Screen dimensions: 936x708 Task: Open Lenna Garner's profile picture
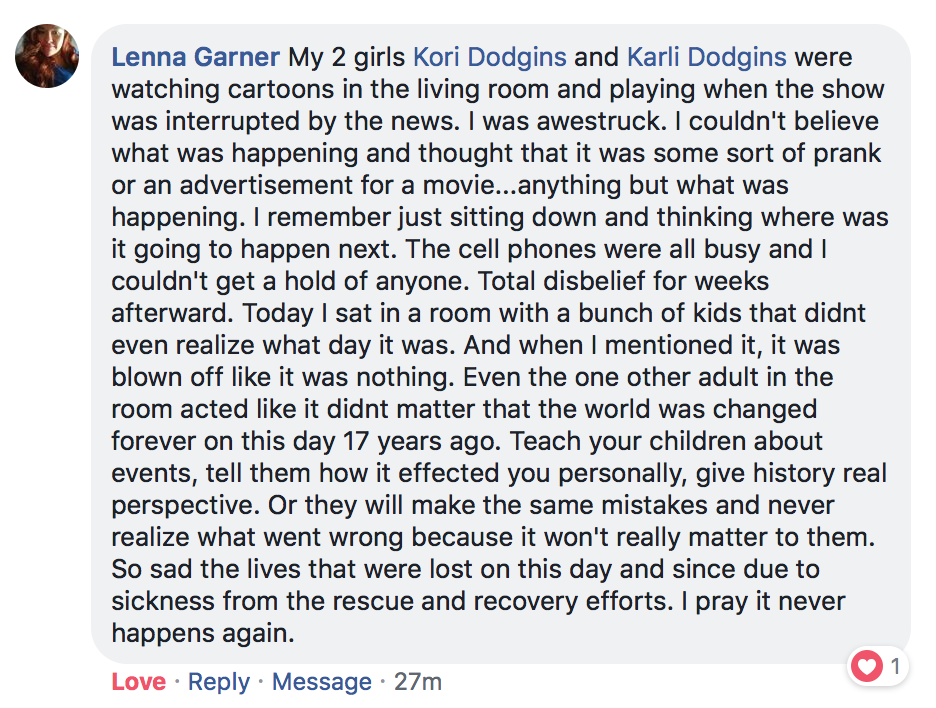[x=46, y=56]
